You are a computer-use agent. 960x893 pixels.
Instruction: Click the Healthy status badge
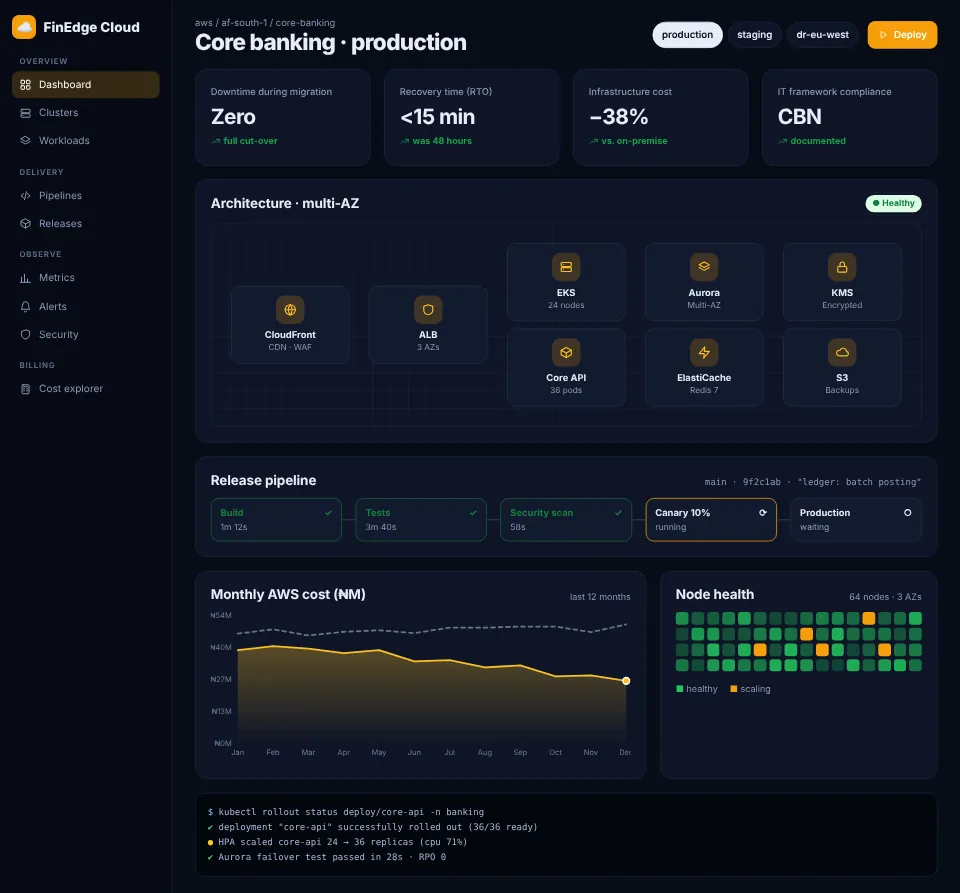tap(893, 203)
